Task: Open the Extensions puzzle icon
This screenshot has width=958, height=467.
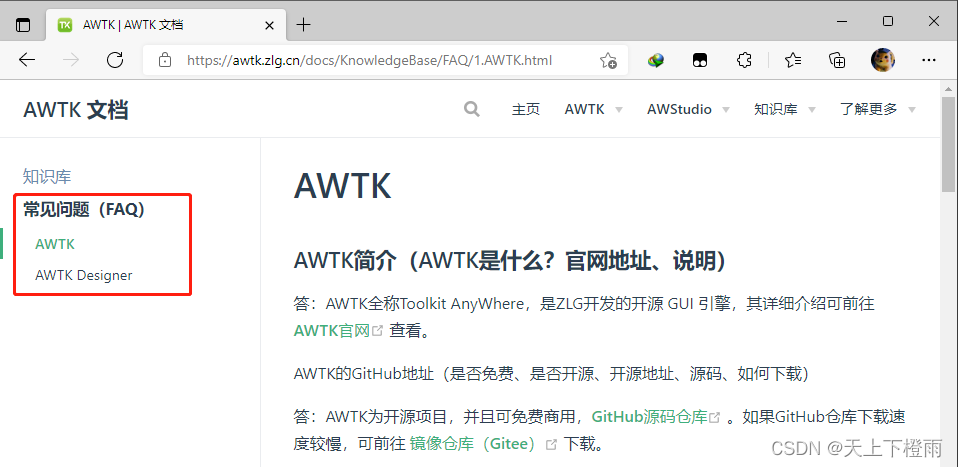Action: [x=744, y=60]
